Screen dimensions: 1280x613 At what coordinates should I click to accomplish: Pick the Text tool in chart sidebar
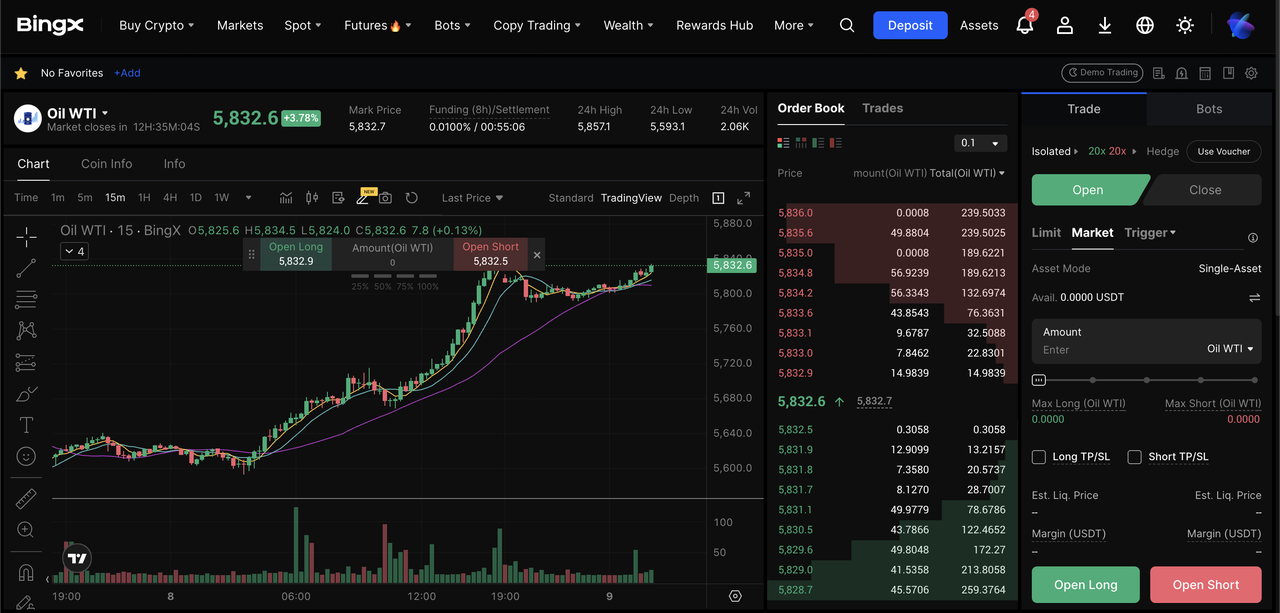click(x=26, y=425)
